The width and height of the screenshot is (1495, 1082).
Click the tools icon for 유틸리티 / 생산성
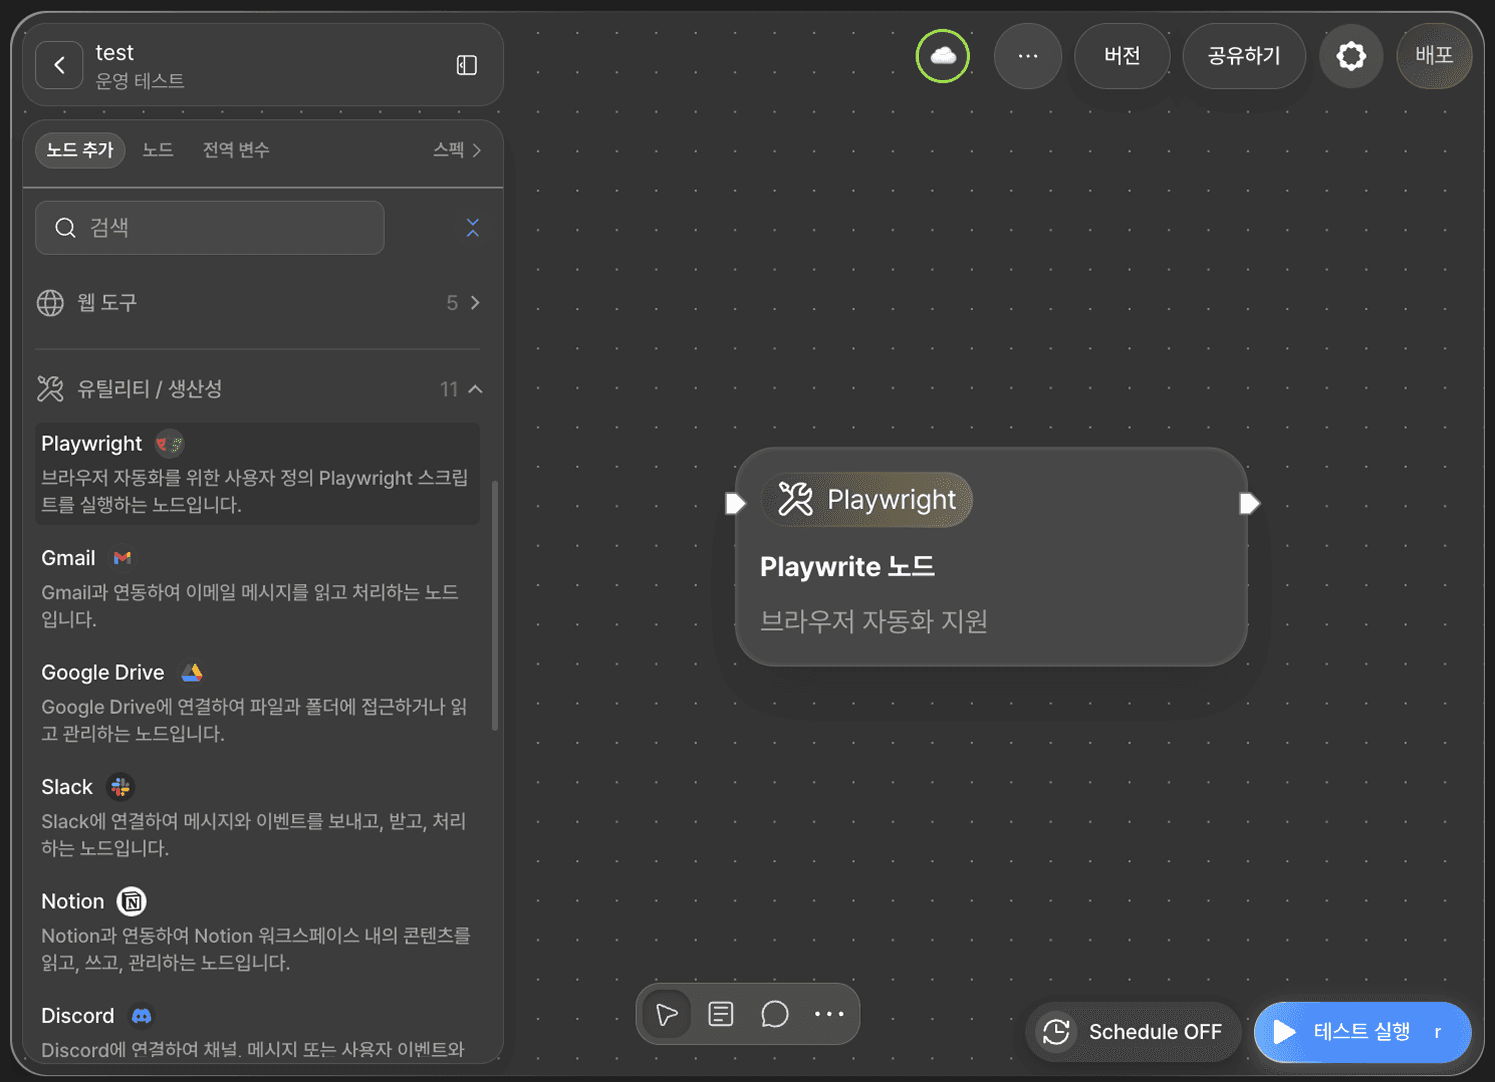click(x=50, y=389)
